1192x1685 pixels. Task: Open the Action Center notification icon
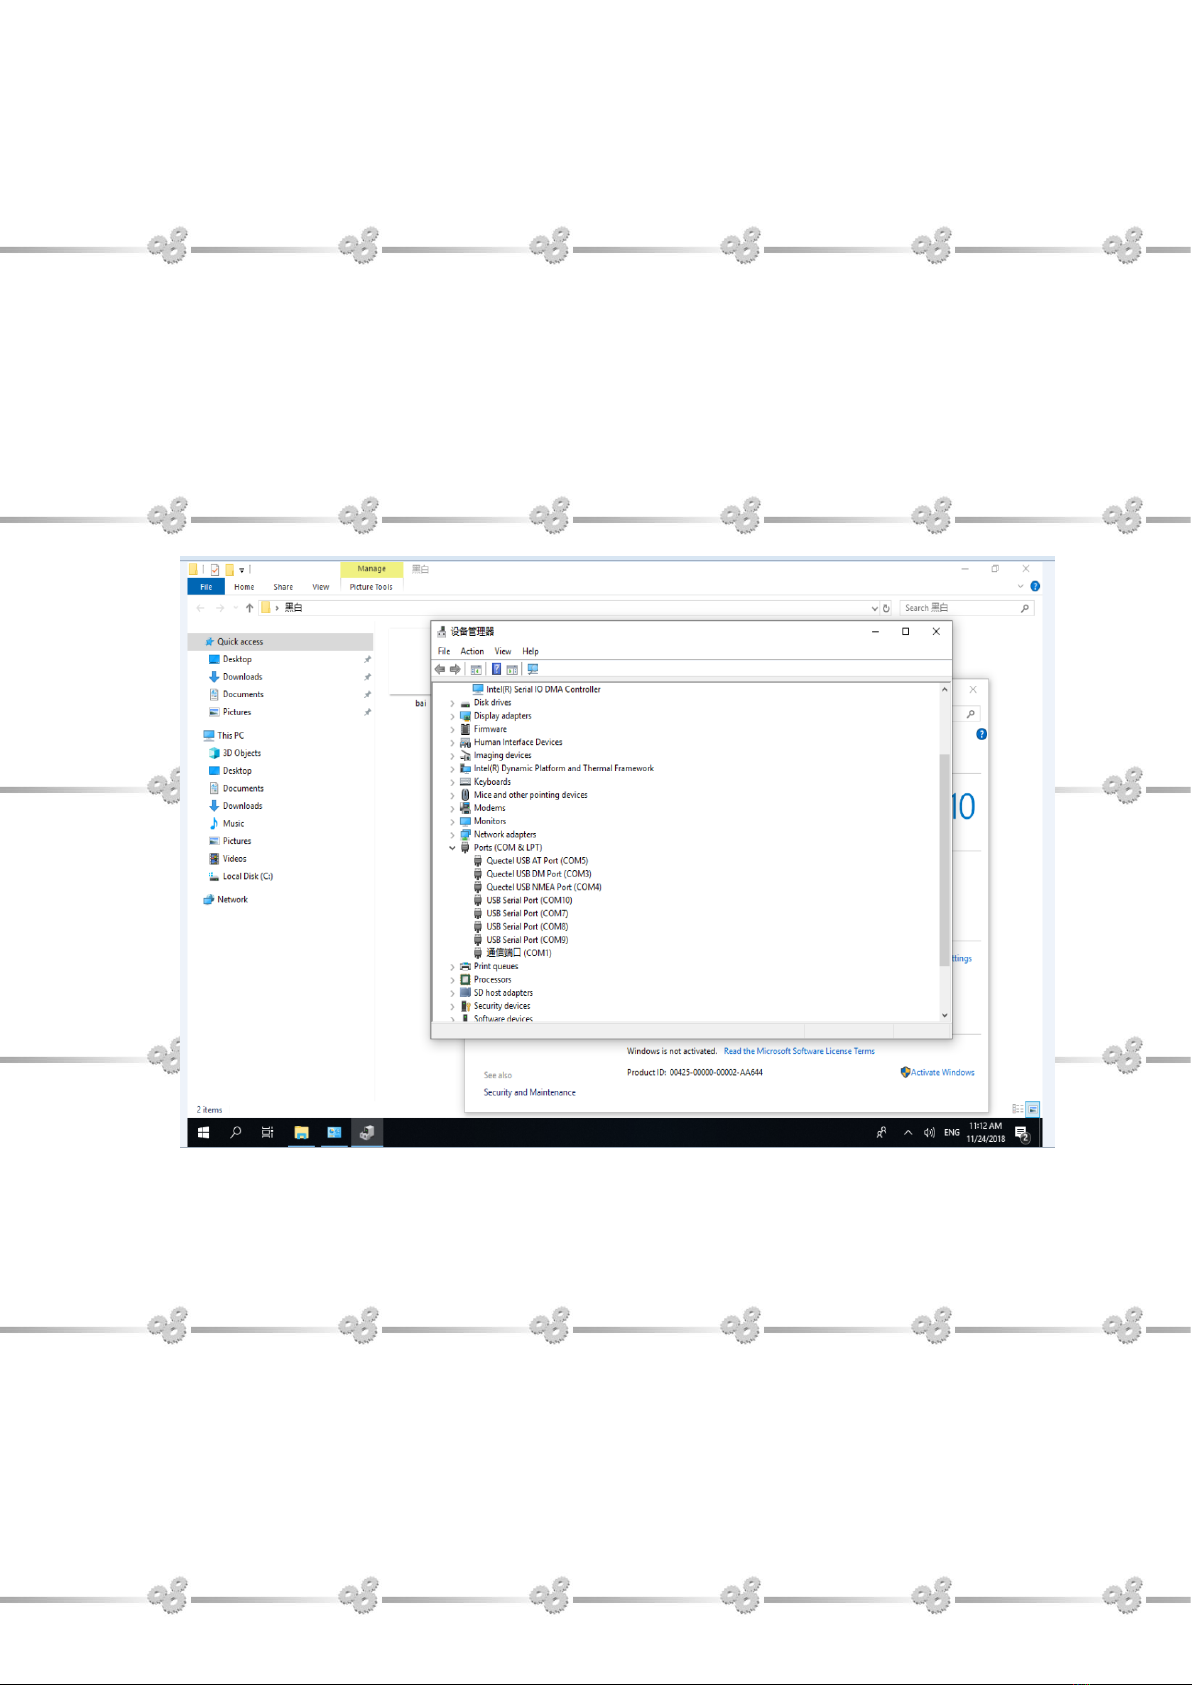coord(1022,1133)
